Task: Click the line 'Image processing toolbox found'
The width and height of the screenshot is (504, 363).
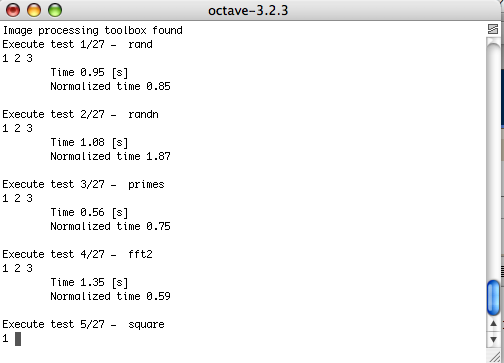Action: coord(93,30)
